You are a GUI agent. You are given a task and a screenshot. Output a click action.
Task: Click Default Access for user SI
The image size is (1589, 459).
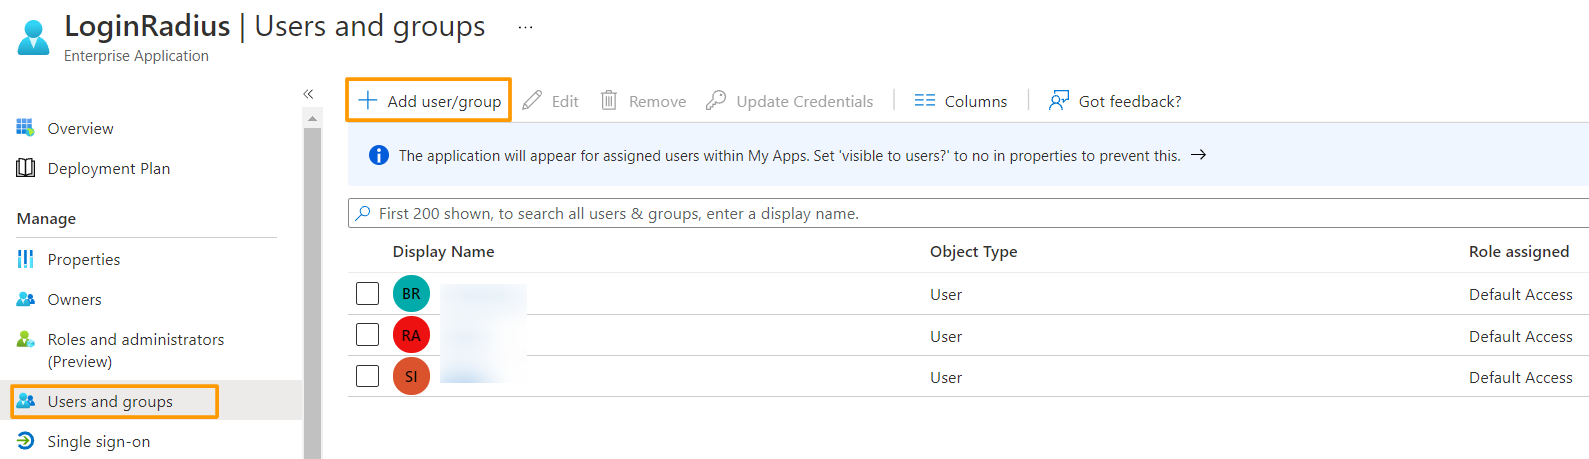pyautogui.click(x=1521, y=377)
